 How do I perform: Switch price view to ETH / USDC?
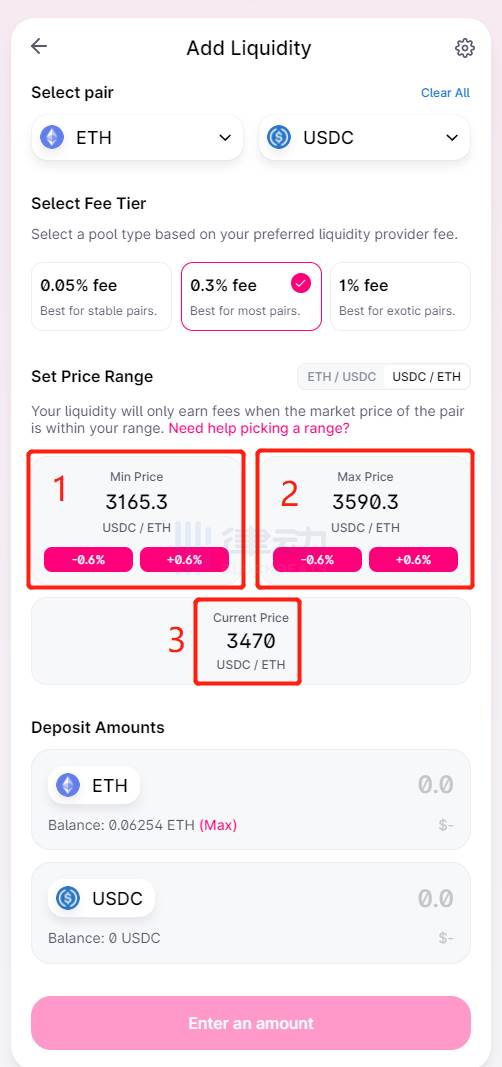pyautogui.click(x=341, y=376)
